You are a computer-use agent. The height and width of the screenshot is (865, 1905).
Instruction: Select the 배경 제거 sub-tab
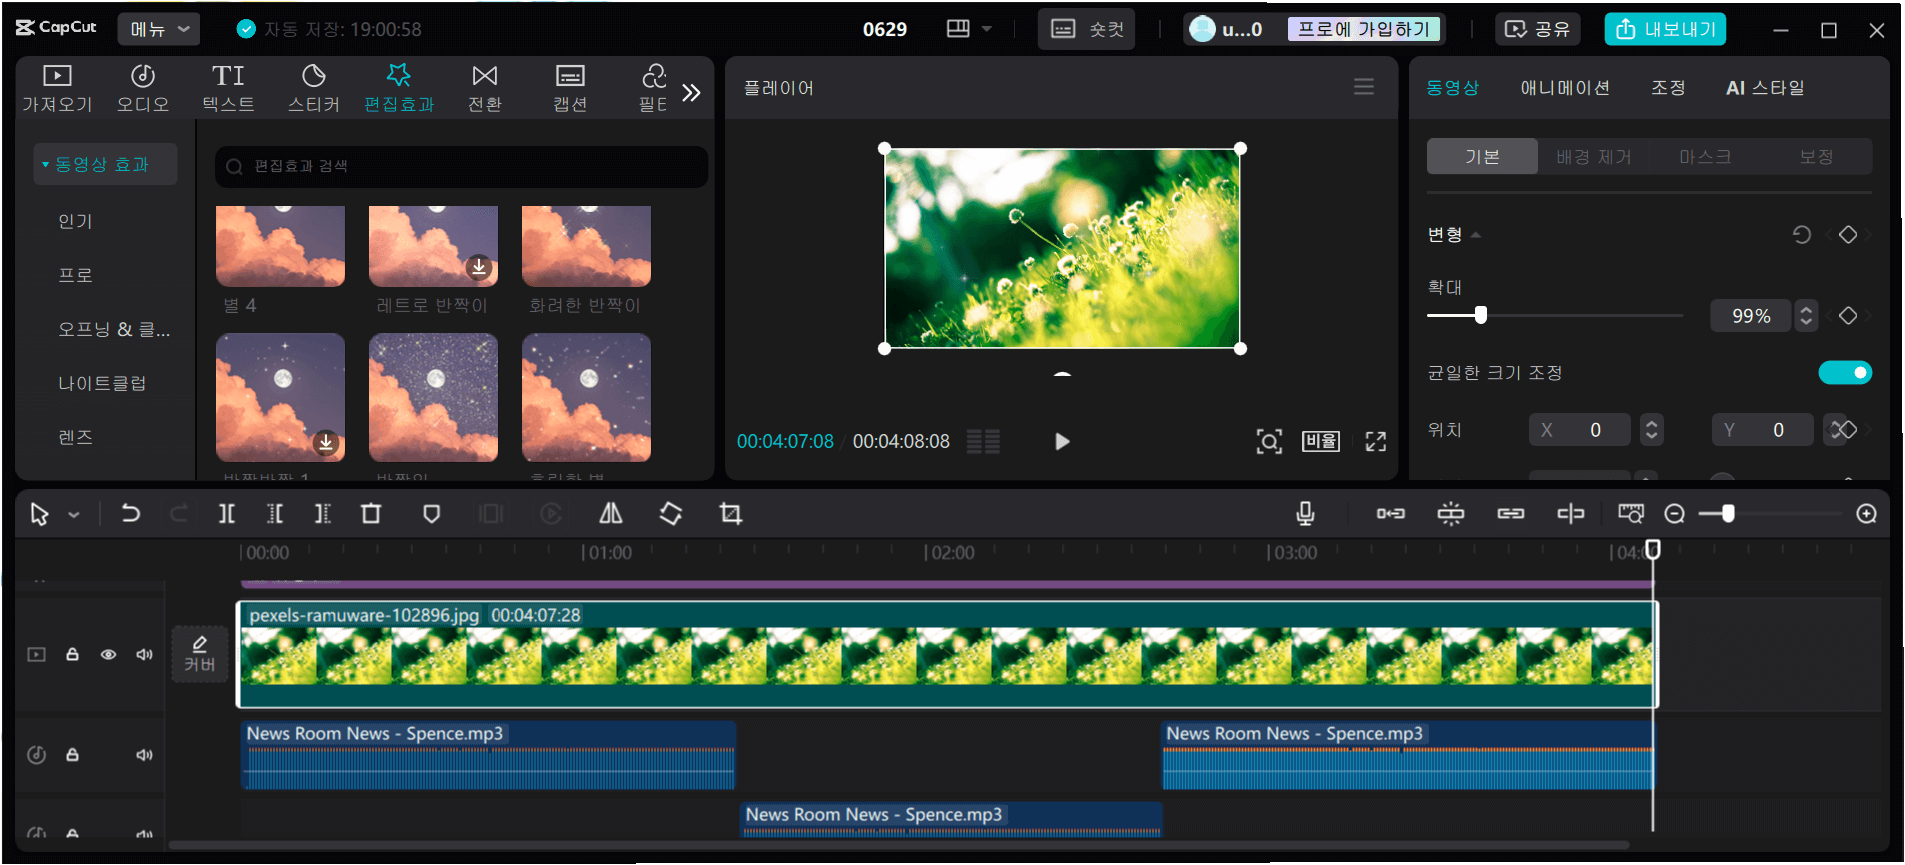(1593, 157)
